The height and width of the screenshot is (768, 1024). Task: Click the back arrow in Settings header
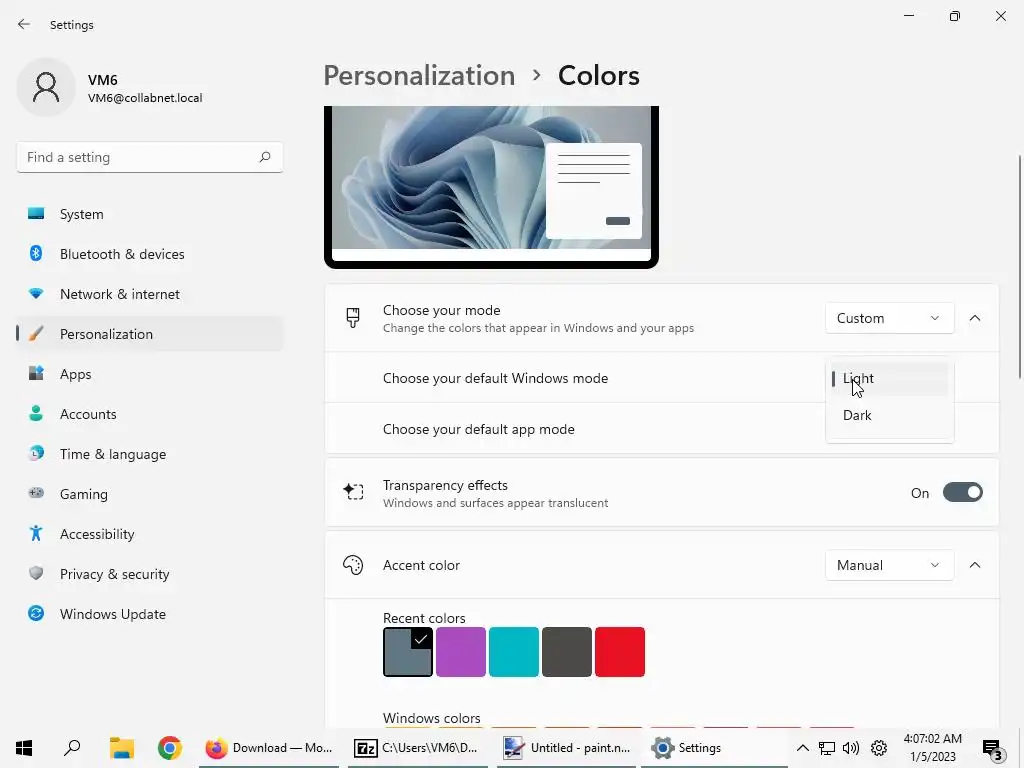pos(24,24)
